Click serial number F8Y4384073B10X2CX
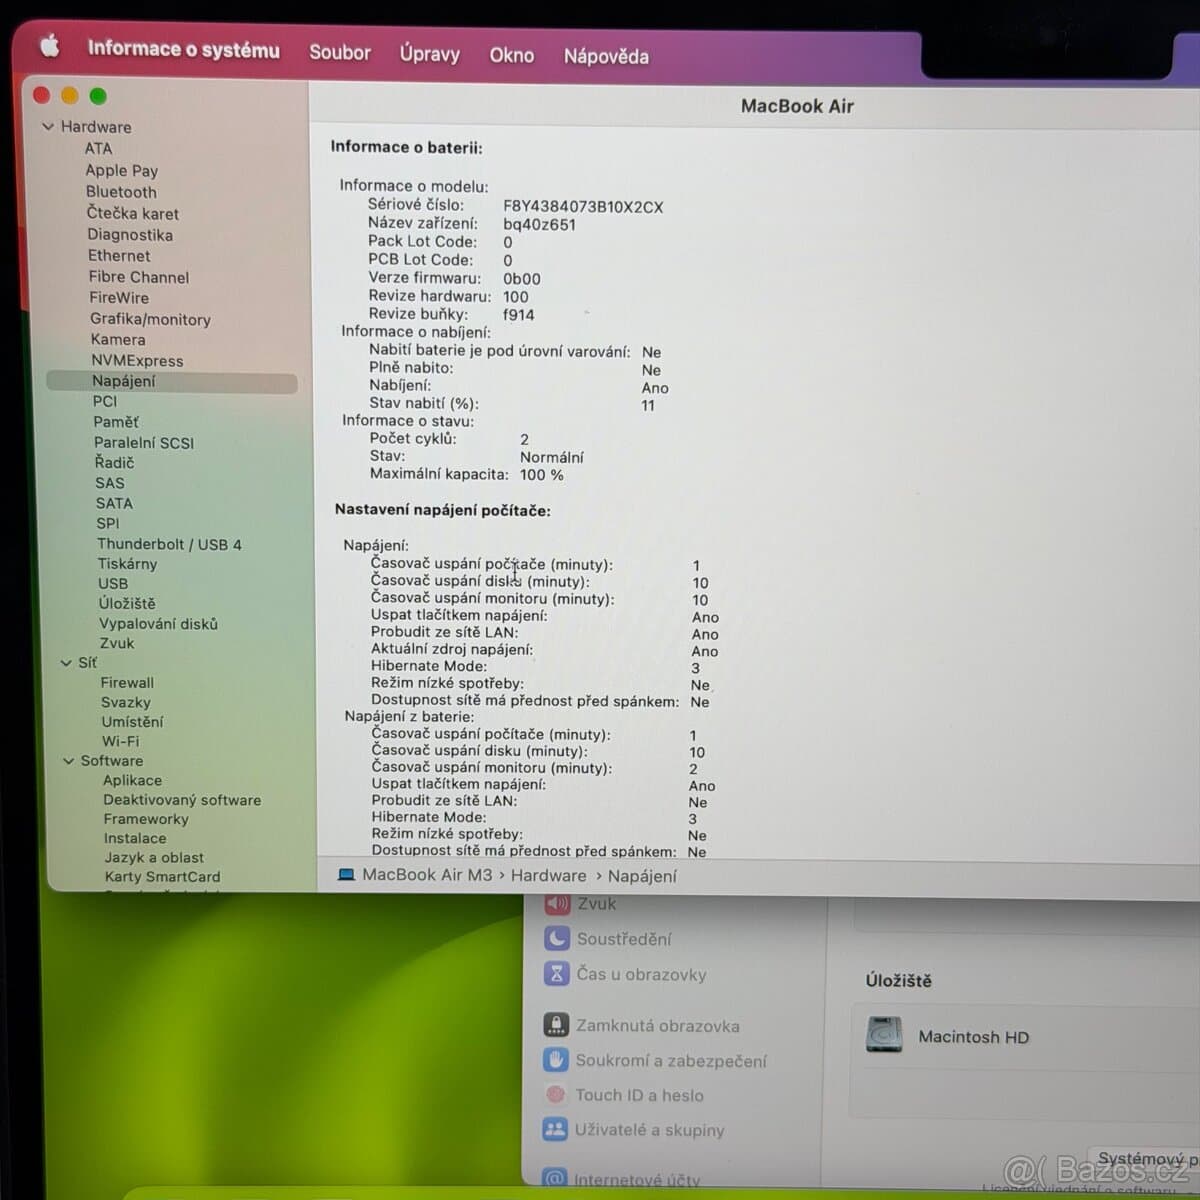Image resolution: width=1200 pixels, height=1200 pixels. tap(583, 207)
